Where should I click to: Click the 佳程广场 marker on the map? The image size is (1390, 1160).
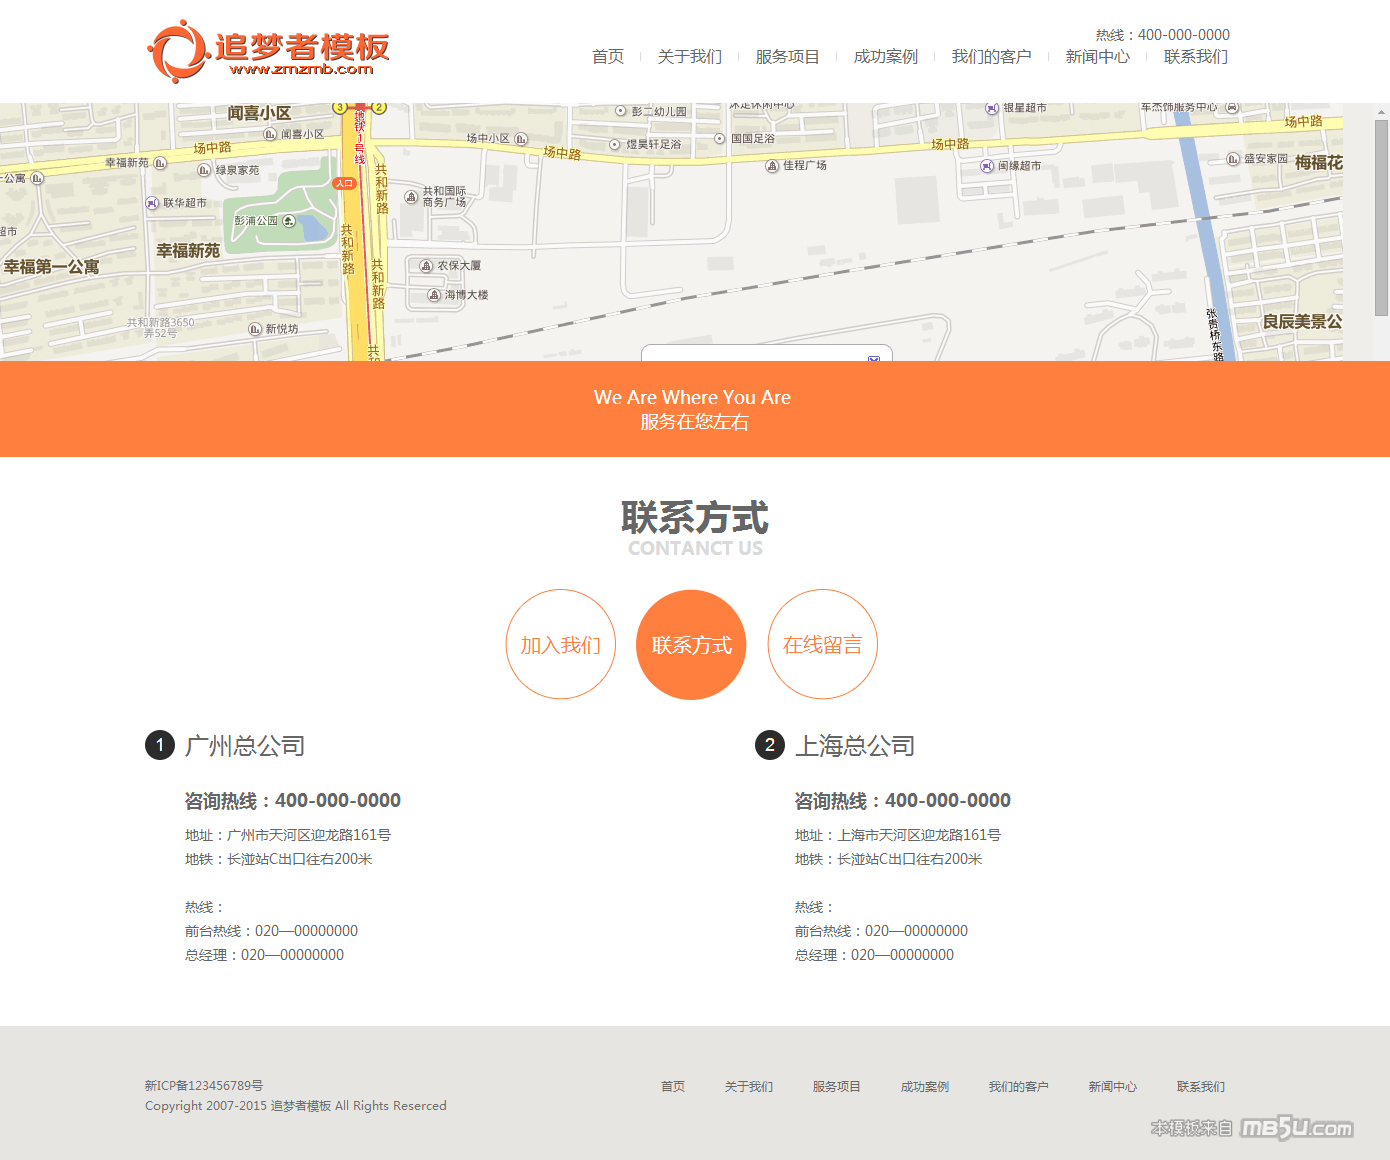772,166
